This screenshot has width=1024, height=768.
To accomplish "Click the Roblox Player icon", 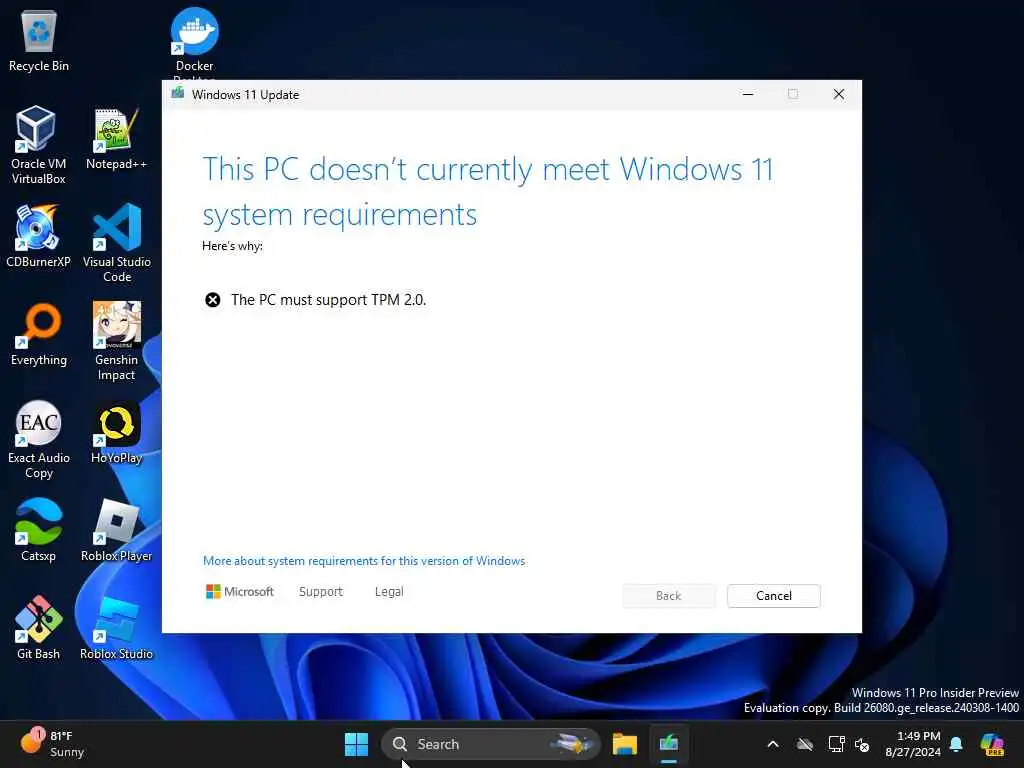I will (116, 530).
